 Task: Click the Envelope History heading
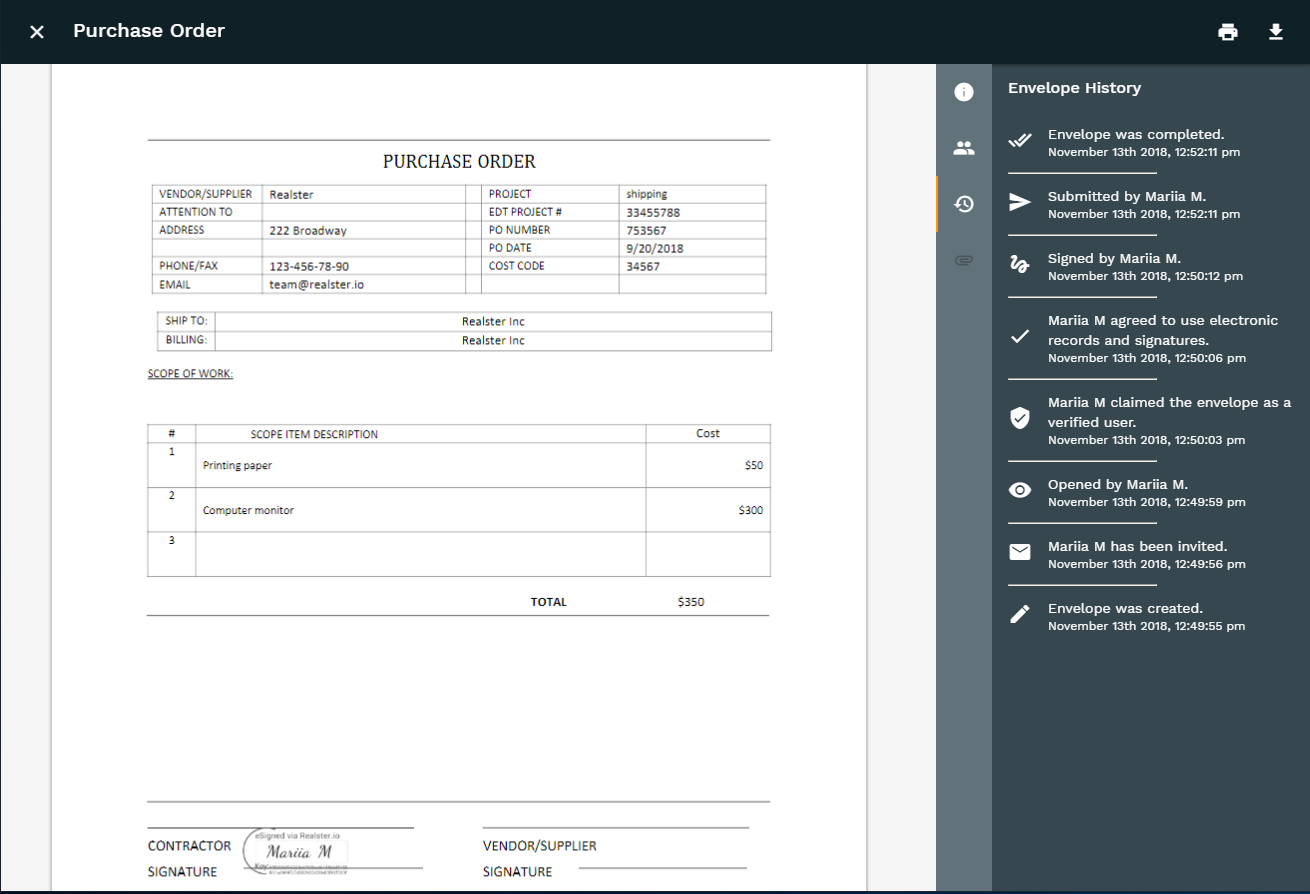[1074, 88]
